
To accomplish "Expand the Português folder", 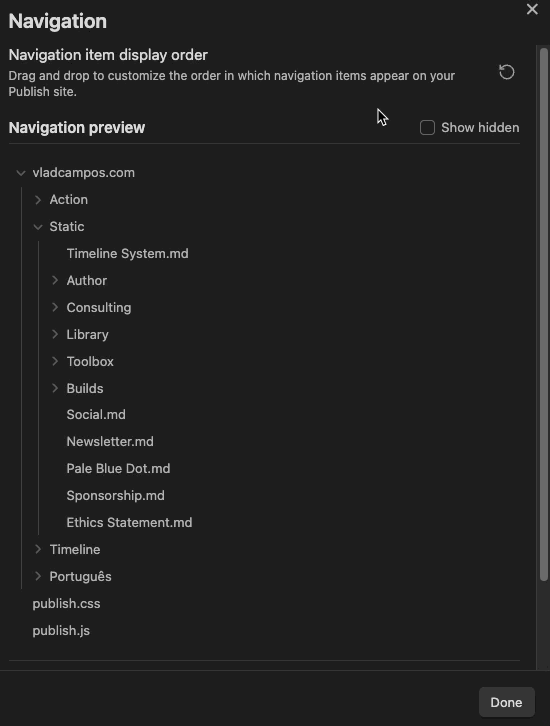I will (38, 576).
